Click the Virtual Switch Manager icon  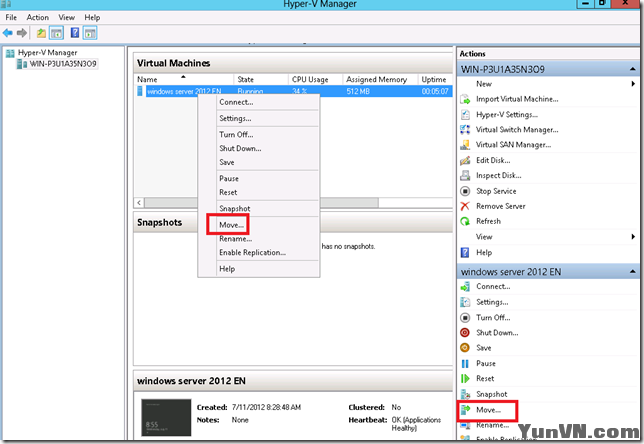pos(465,130)
